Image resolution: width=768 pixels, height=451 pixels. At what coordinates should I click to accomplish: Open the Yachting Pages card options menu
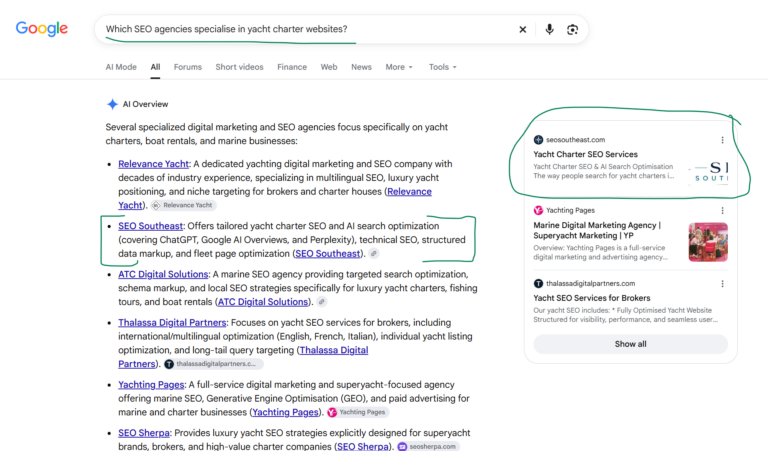point(722,211)
